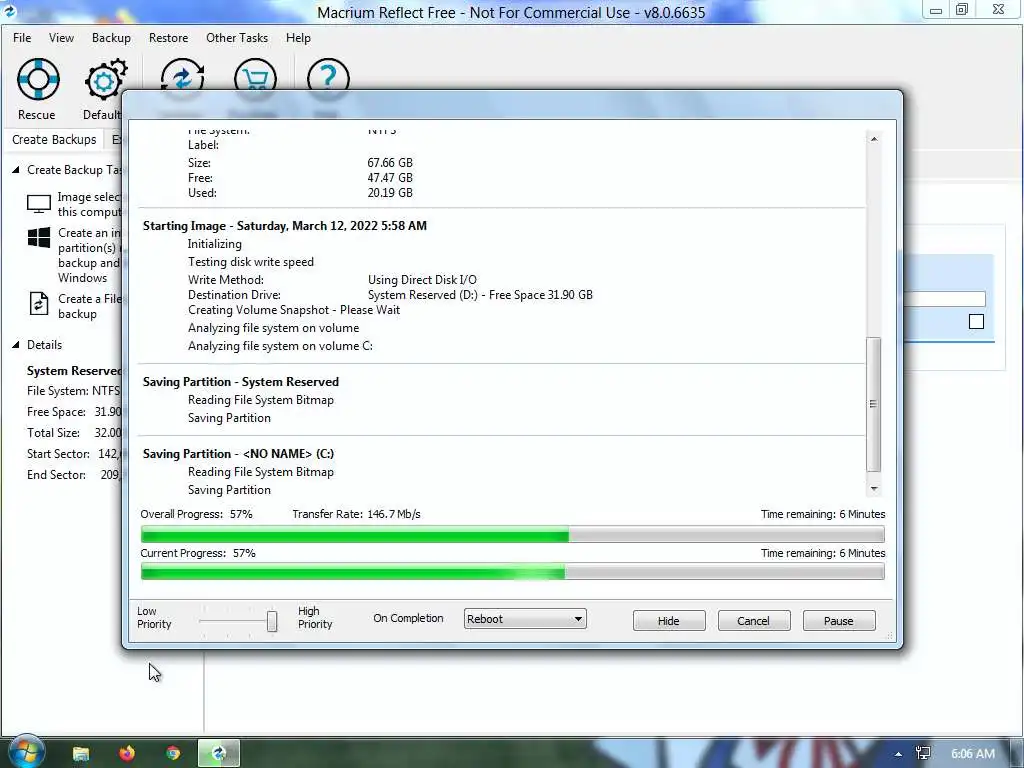Select Macrium Reflect taskbar button
Viewport: 1024px width, 768px height.
tap(219, 754)
